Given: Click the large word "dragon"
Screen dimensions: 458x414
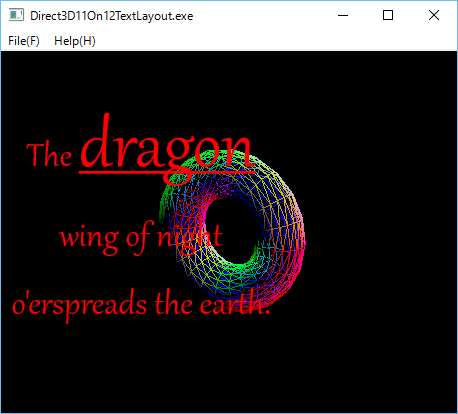Looking at the screenshot, I should [166, 147].
